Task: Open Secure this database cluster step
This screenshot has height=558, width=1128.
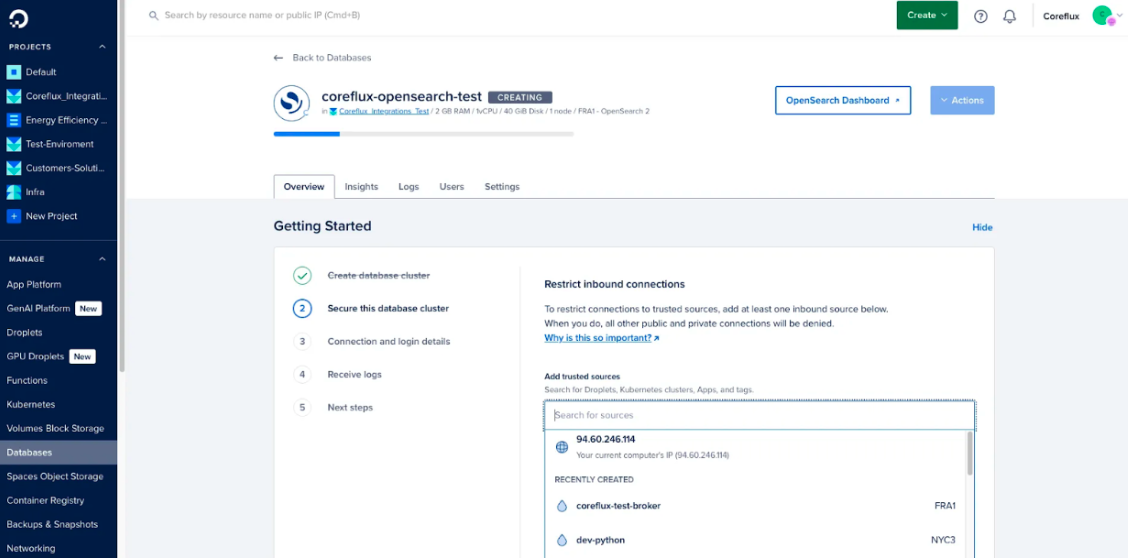Action: click(x=388, y=308)
